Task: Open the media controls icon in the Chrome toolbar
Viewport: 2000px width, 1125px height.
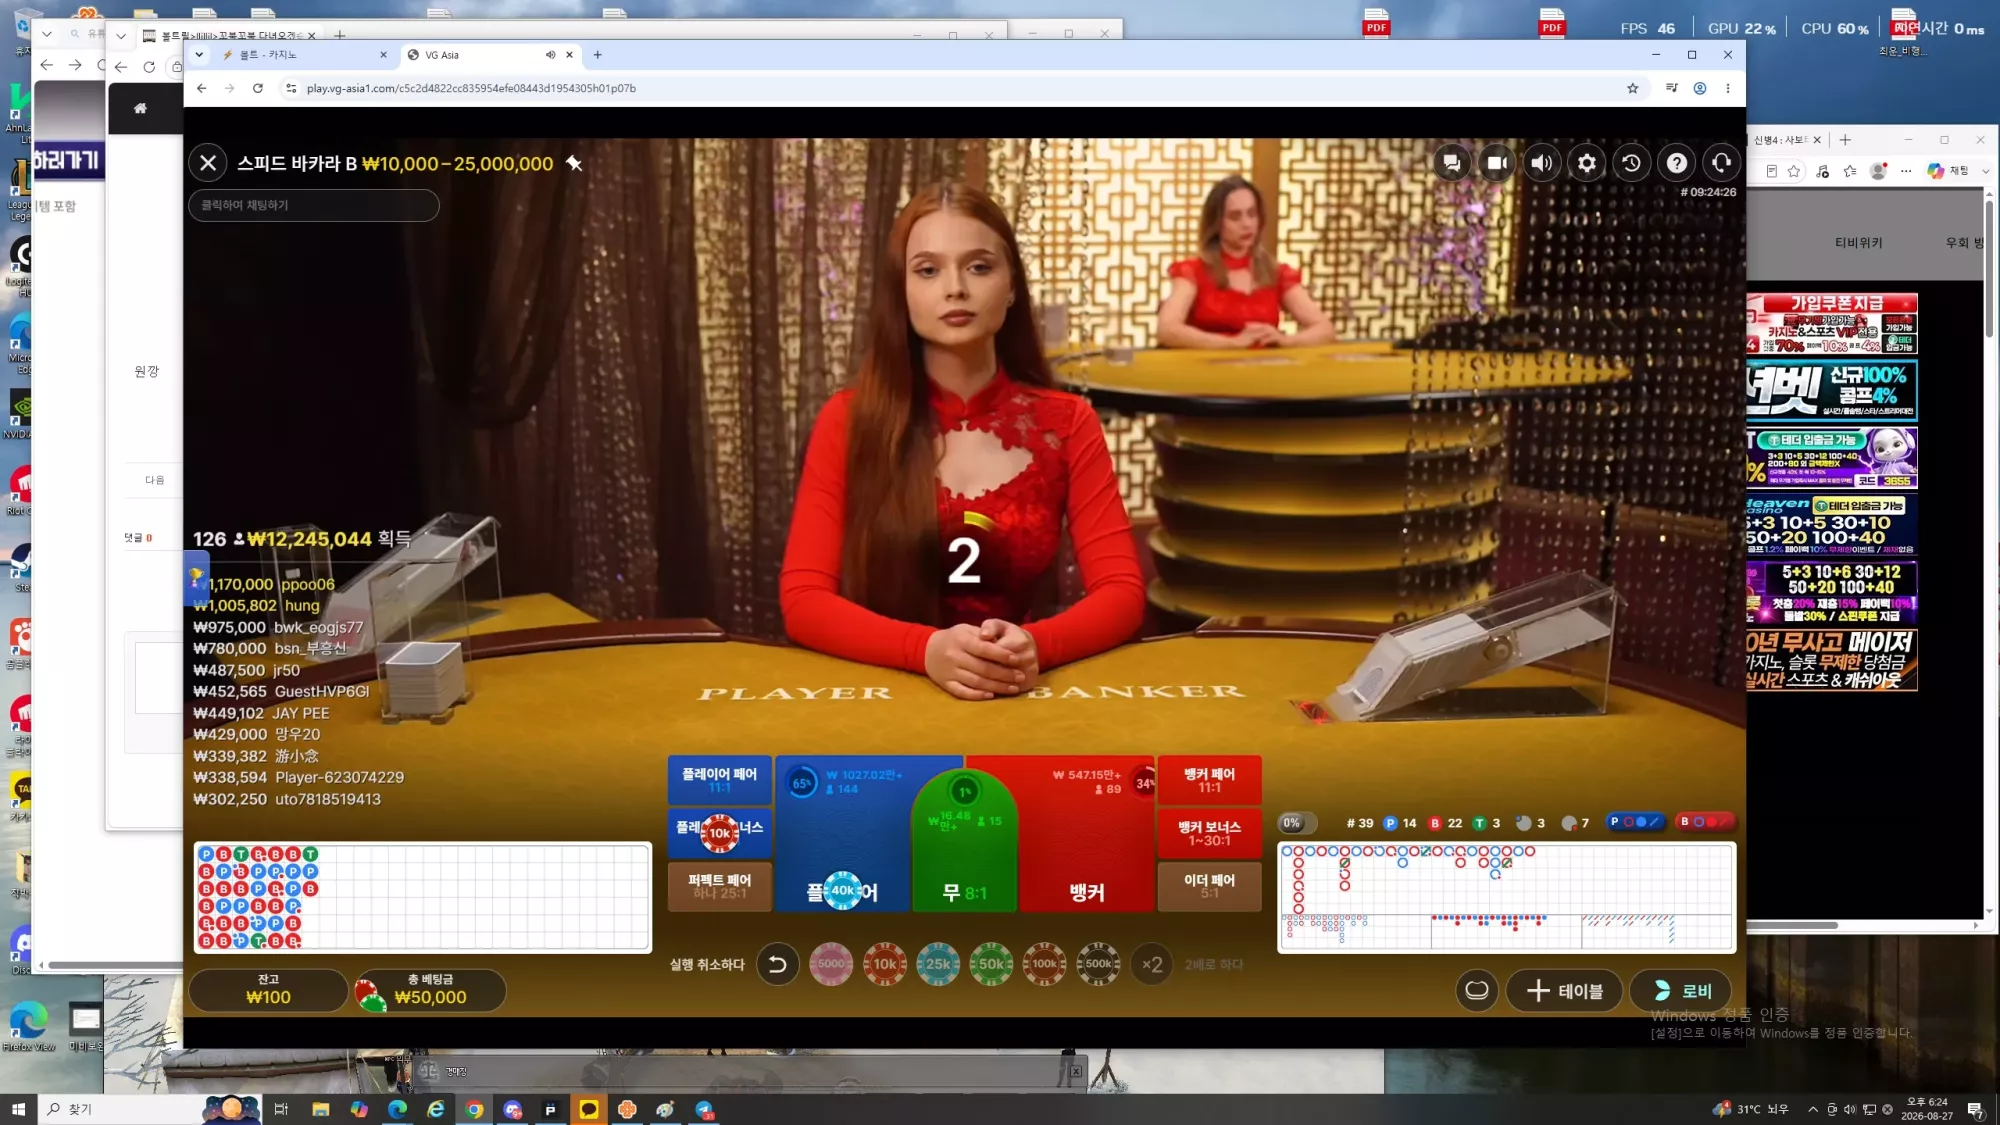Action: pyautogui.click(x=1671, y=88)
